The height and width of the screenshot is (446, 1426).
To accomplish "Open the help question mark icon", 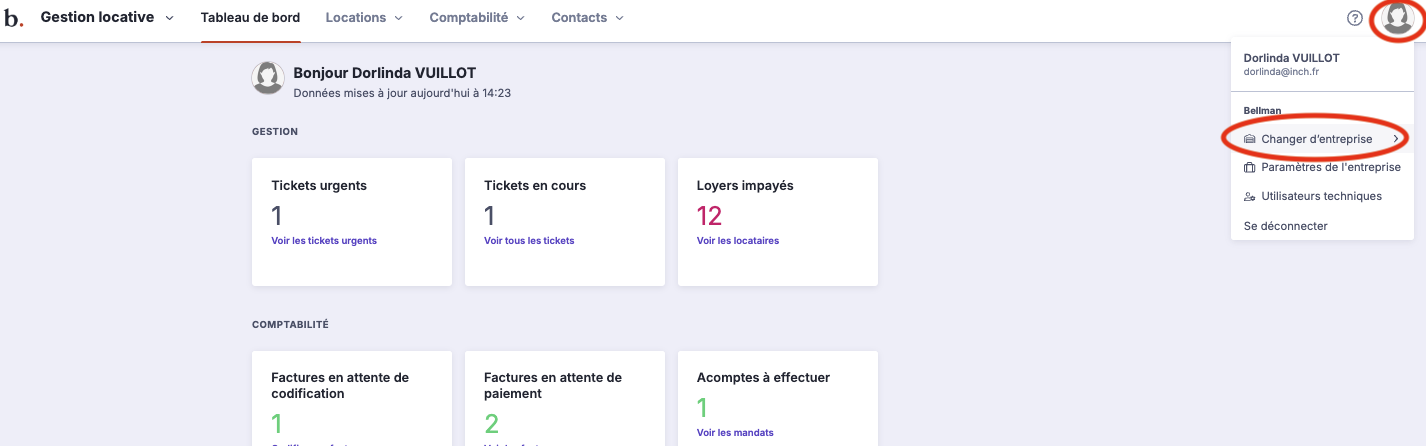I will click(x=1355, y=18).
